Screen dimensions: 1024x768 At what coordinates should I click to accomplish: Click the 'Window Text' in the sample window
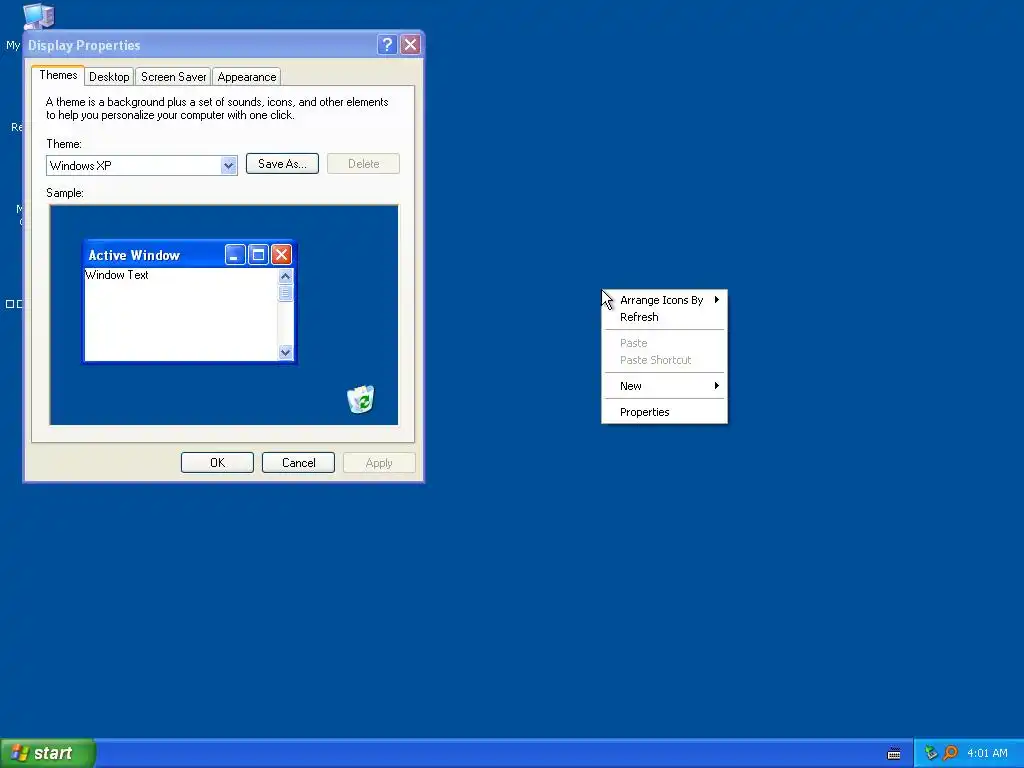[117, 275]
